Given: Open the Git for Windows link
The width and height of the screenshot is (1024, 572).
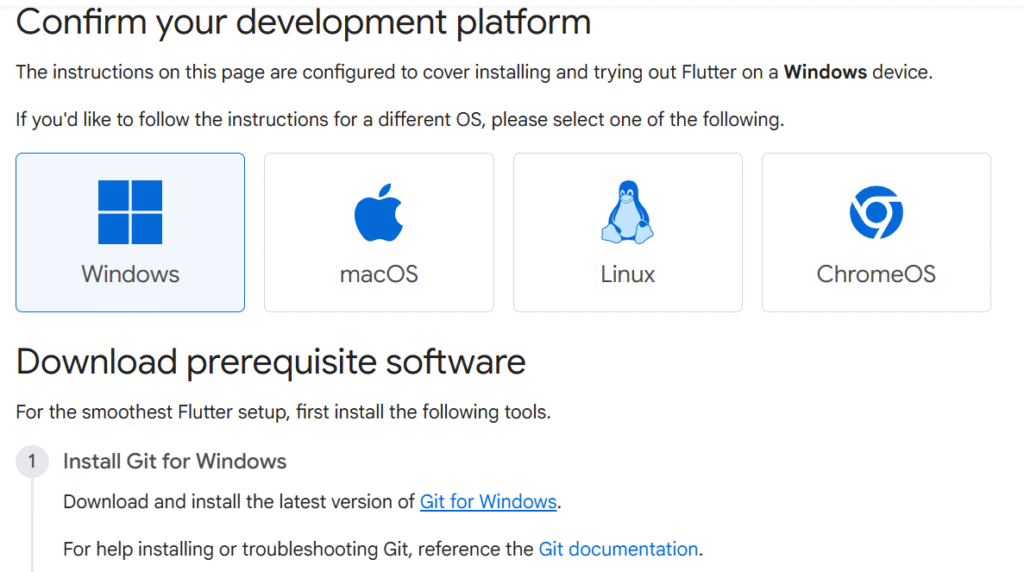Looking at the screenshot, I should coord(488,502).
